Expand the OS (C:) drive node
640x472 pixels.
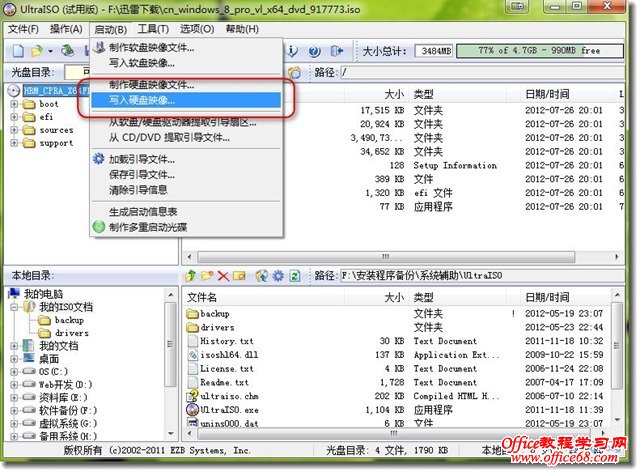pos(14,372)
